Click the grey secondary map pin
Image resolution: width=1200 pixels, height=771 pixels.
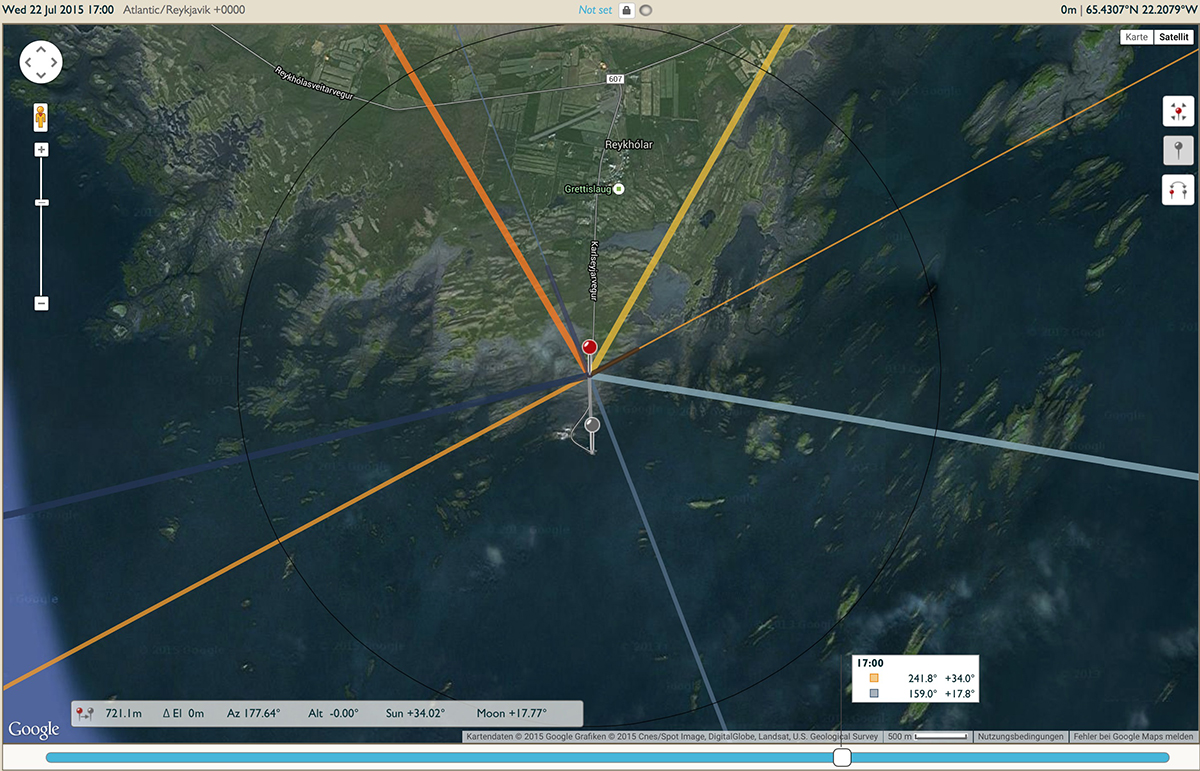(592, 426)
